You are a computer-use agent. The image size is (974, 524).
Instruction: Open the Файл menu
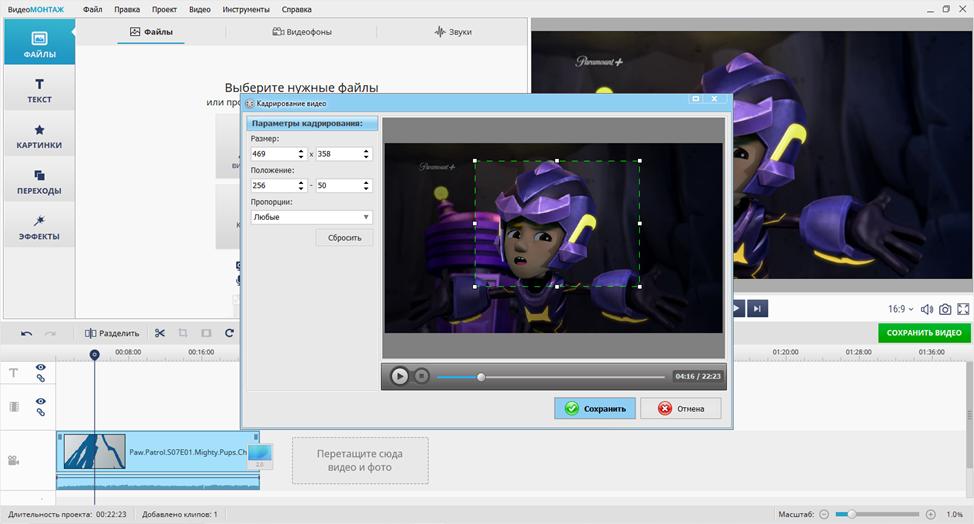point(93,9)
